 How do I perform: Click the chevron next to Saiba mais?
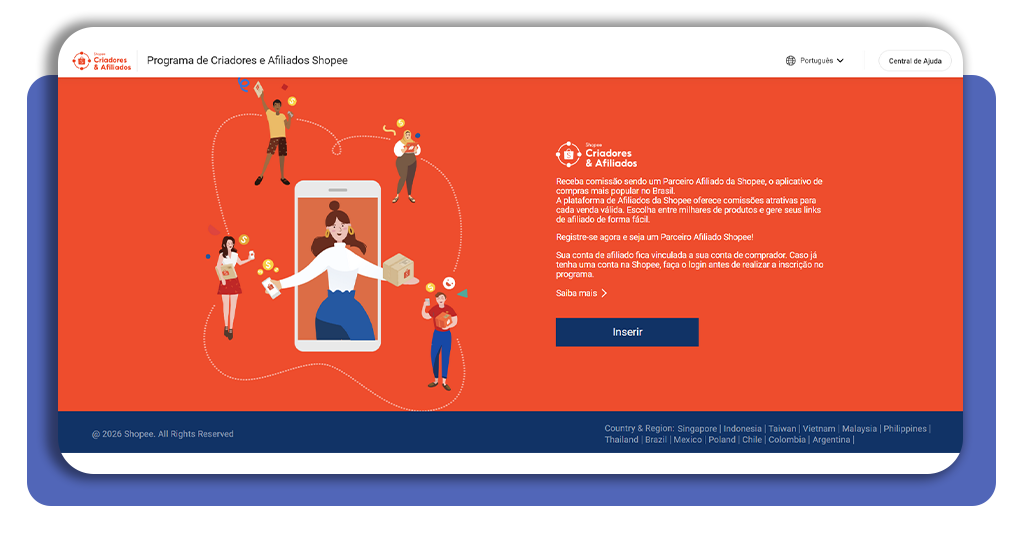(x=604, y=293)
